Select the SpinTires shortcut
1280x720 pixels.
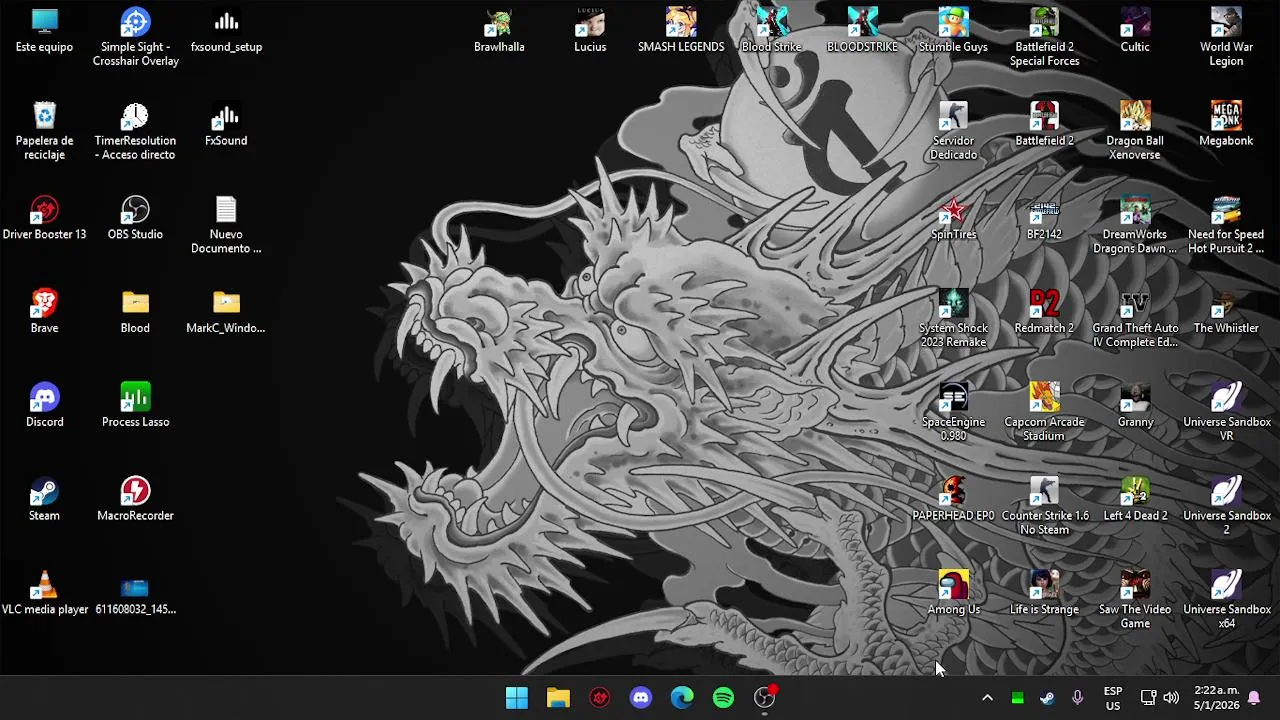pyautogui.click(x=953, y=219)
